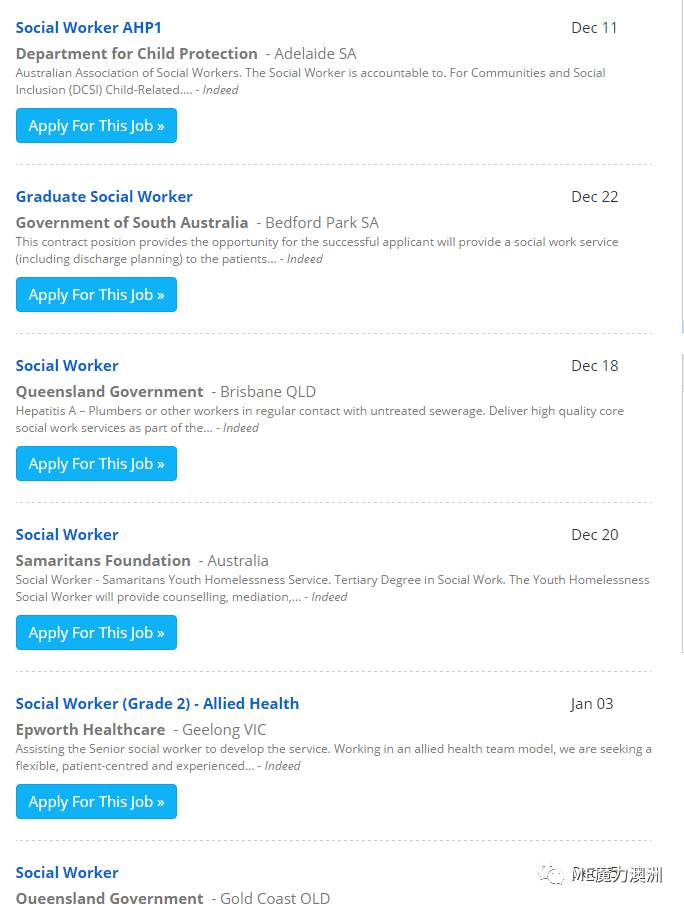Click the Indeed source under Graduate Social Worker
684x904 pixels.
click(305, 259)
